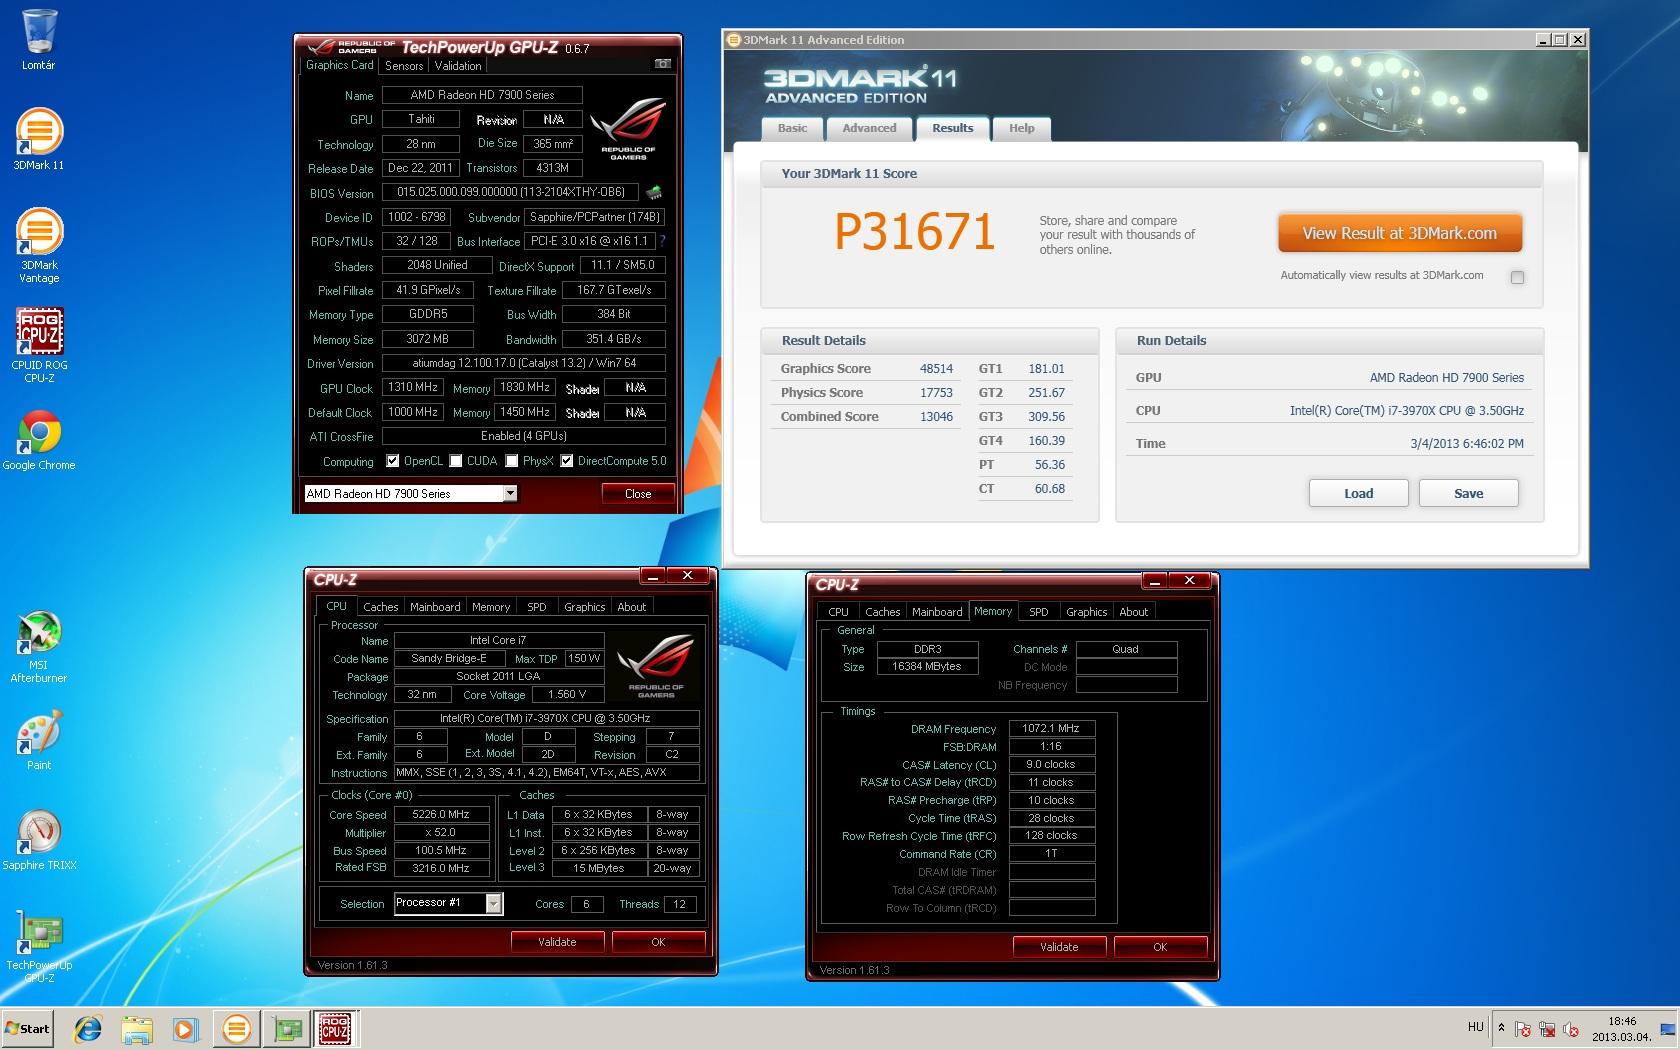Open the Basic tab in 3DMark 11
Screen dimensions: 1680x1050
click(x=792, y=128)
